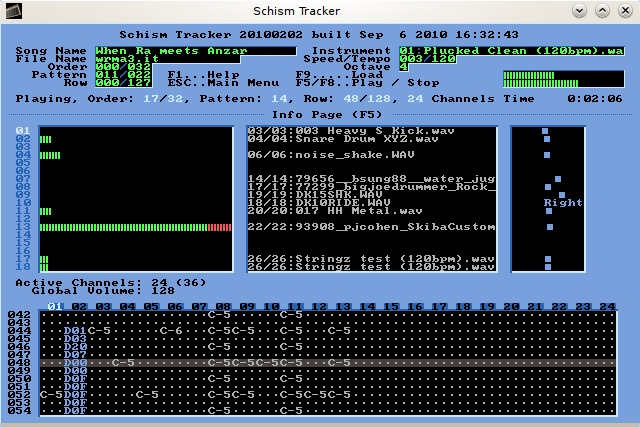The height and width of the screenshot is (427, 640).
Task: Click the '14/14:79656_bsung88_water_jug' entry
Action: [x=371, y=179]
